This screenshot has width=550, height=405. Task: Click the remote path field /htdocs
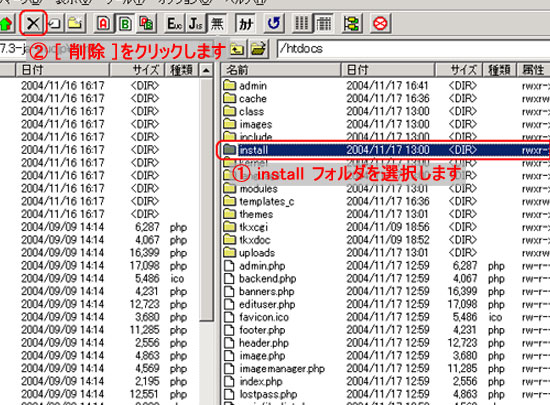coord(413,49)
